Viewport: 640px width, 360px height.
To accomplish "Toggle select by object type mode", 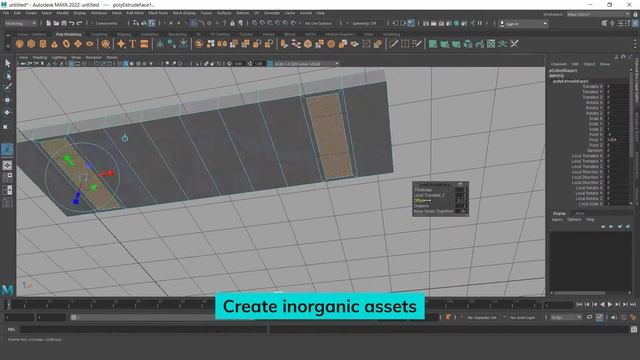I will tap(144, 23).
